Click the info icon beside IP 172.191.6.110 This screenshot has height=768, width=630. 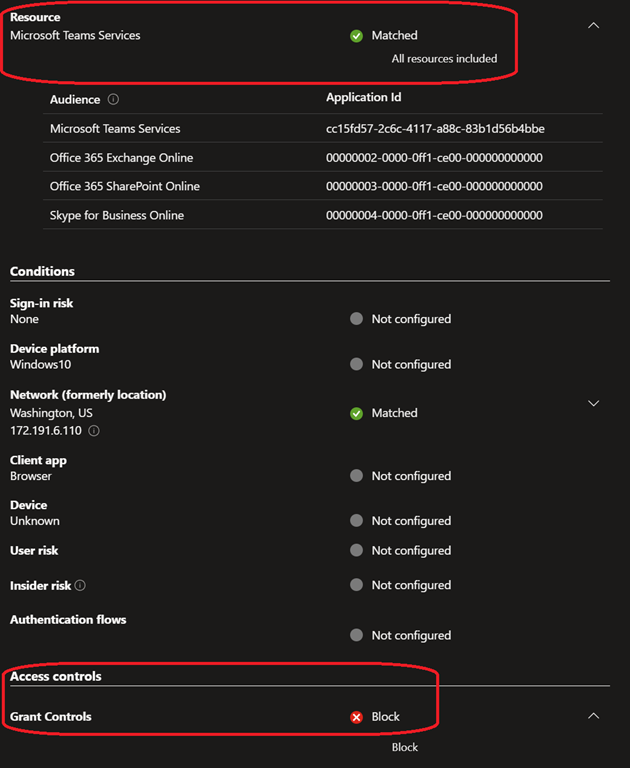tap(94, 431)
